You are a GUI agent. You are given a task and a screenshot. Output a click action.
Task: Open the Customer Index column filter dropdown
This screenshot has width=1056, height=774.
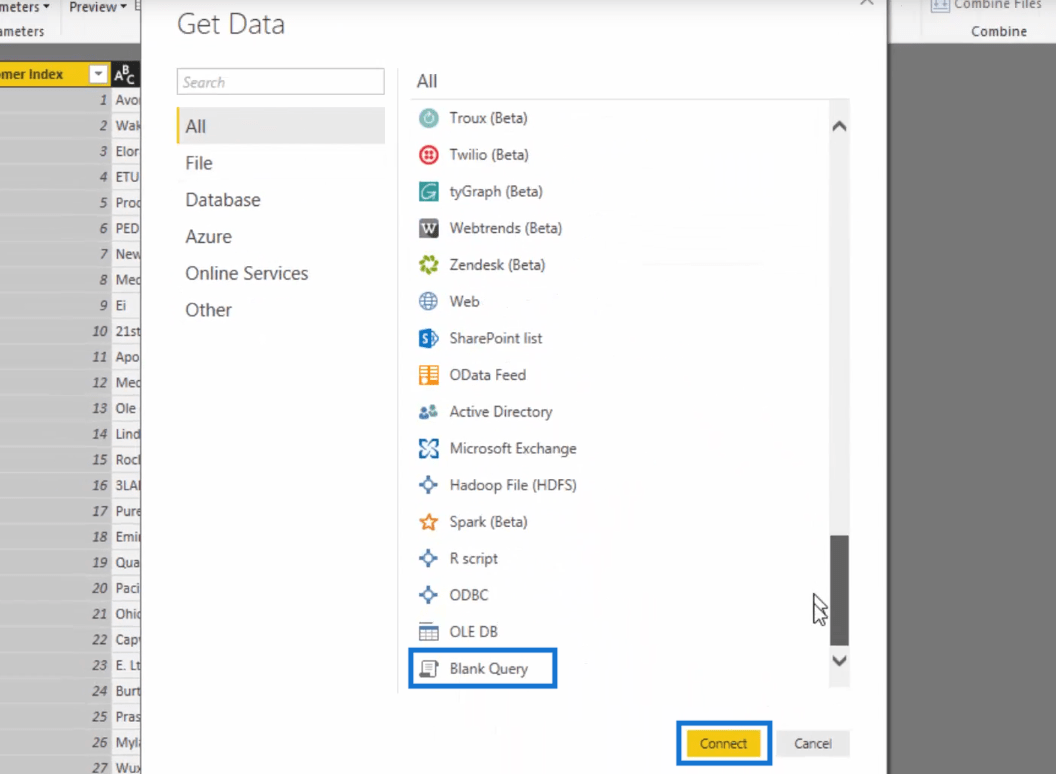click(98, 74)
